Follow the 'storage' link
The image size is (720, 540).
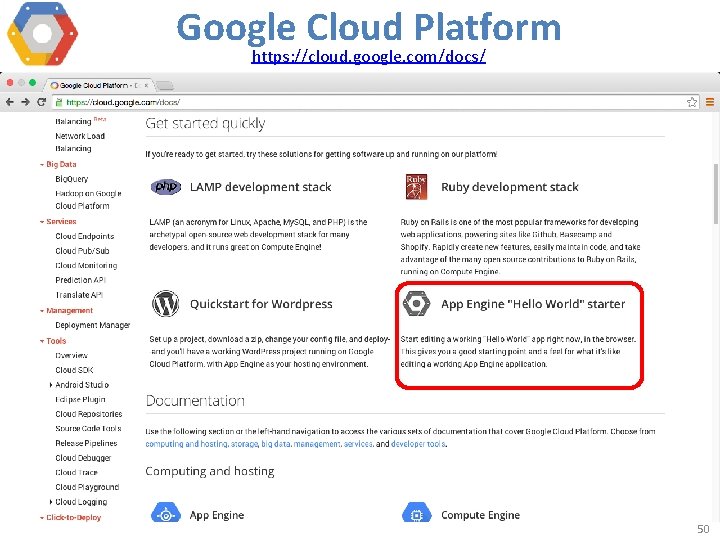coord(244,444)
